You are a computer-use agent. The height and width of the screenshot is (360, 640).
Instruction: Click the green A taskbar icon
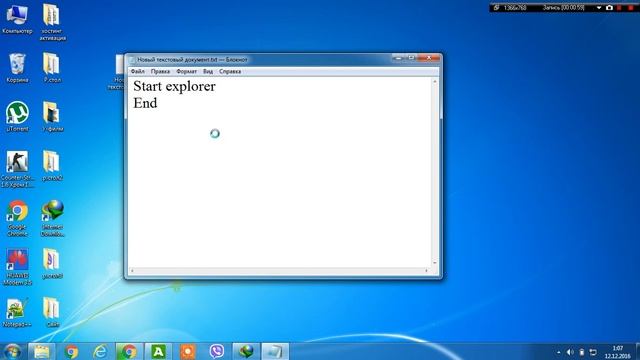pyautogui.click(x=158, y=351)
